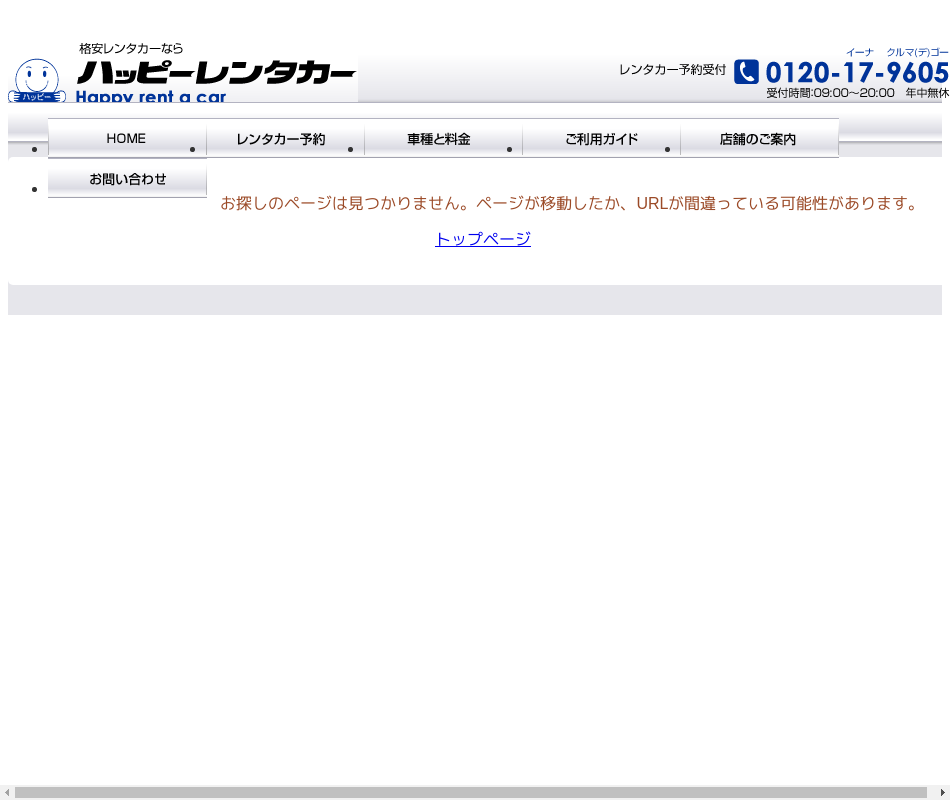Click the 受付時間 09:00～20:00 text

(830, 93)
